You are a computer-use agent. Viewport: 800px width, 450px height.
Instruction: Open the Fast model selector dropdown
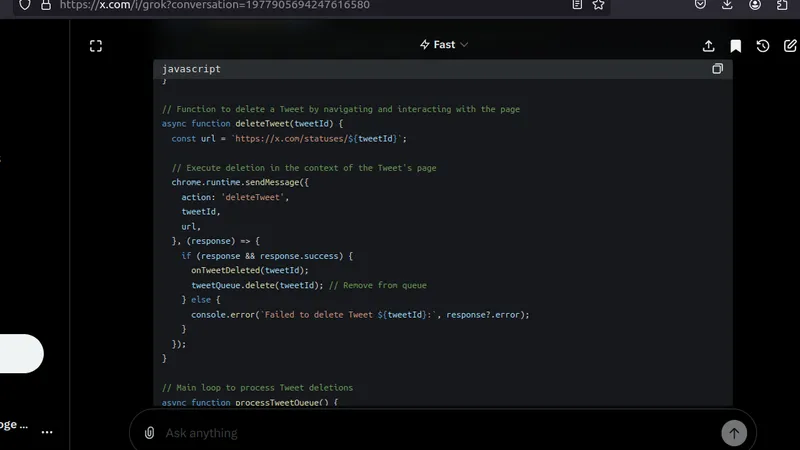[444, 45]
